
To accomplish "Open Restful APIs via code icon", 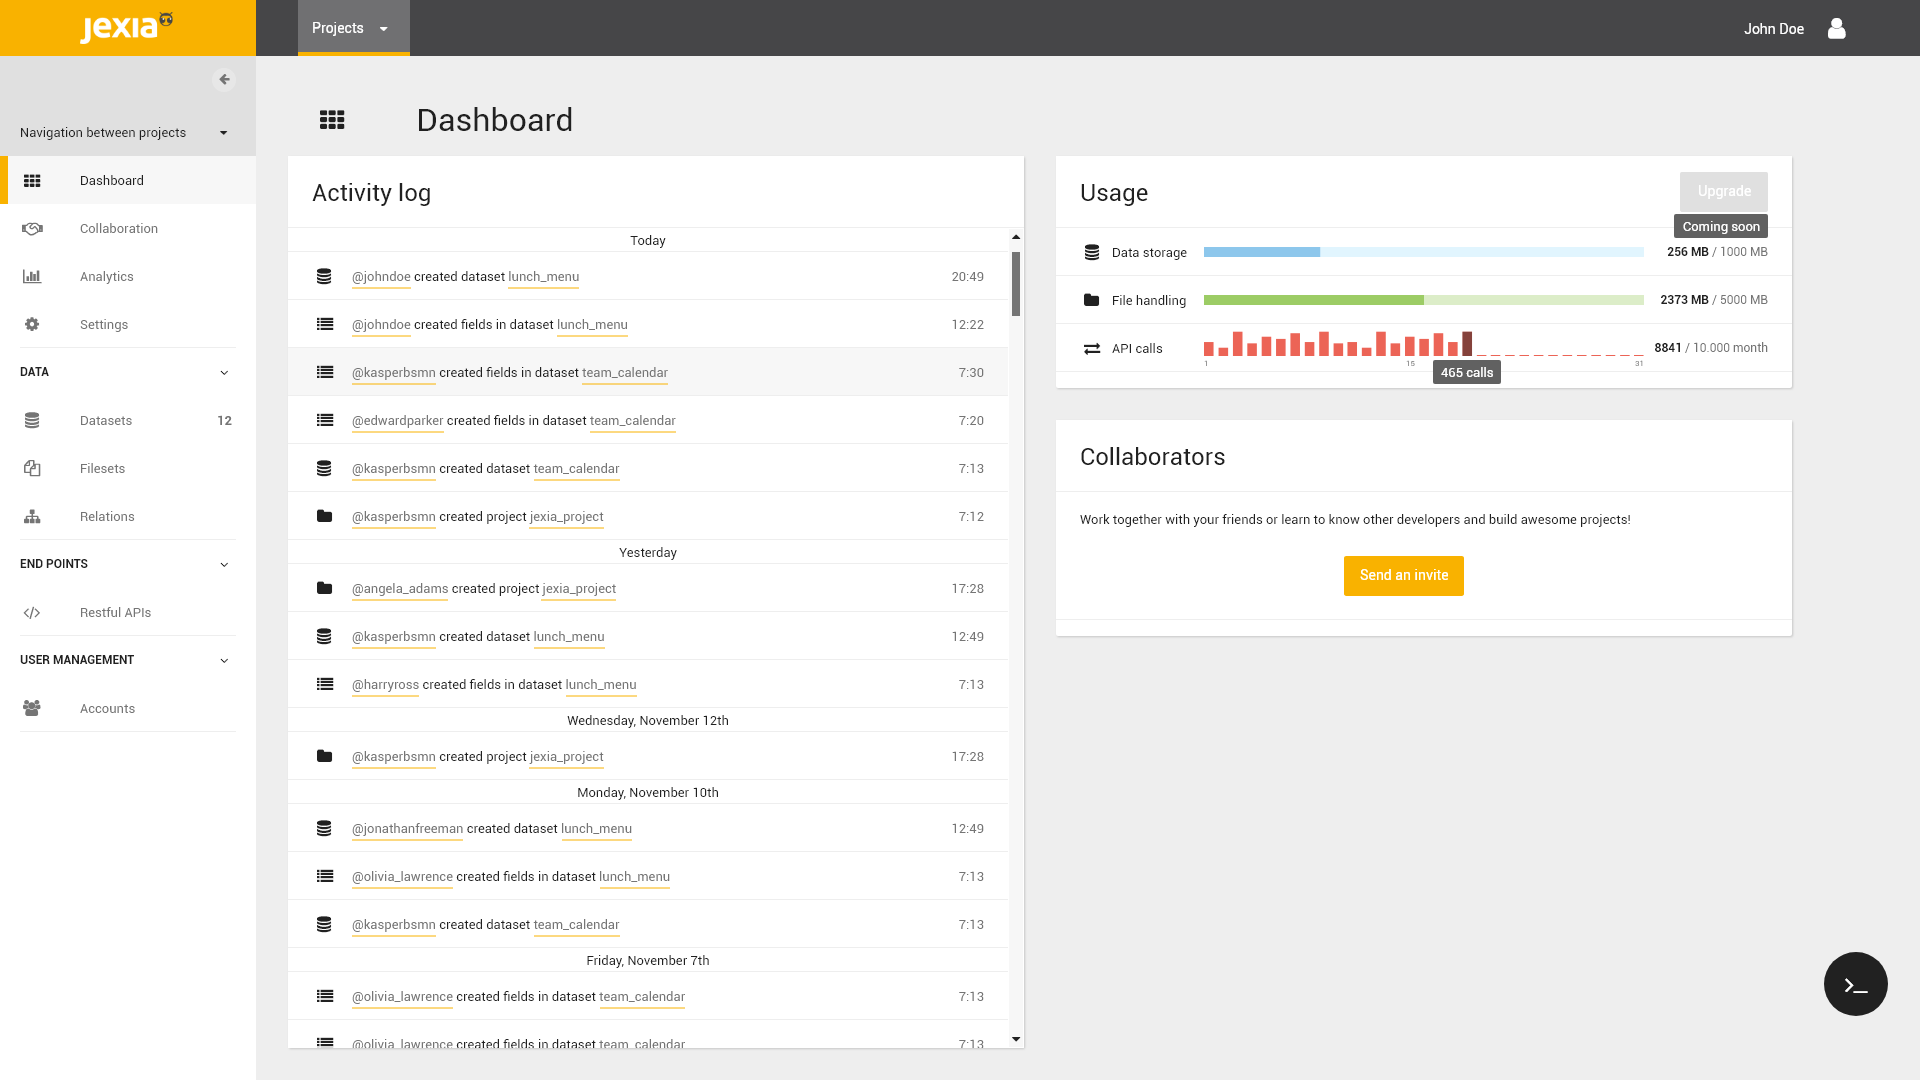I will click(x=32, y=613).
